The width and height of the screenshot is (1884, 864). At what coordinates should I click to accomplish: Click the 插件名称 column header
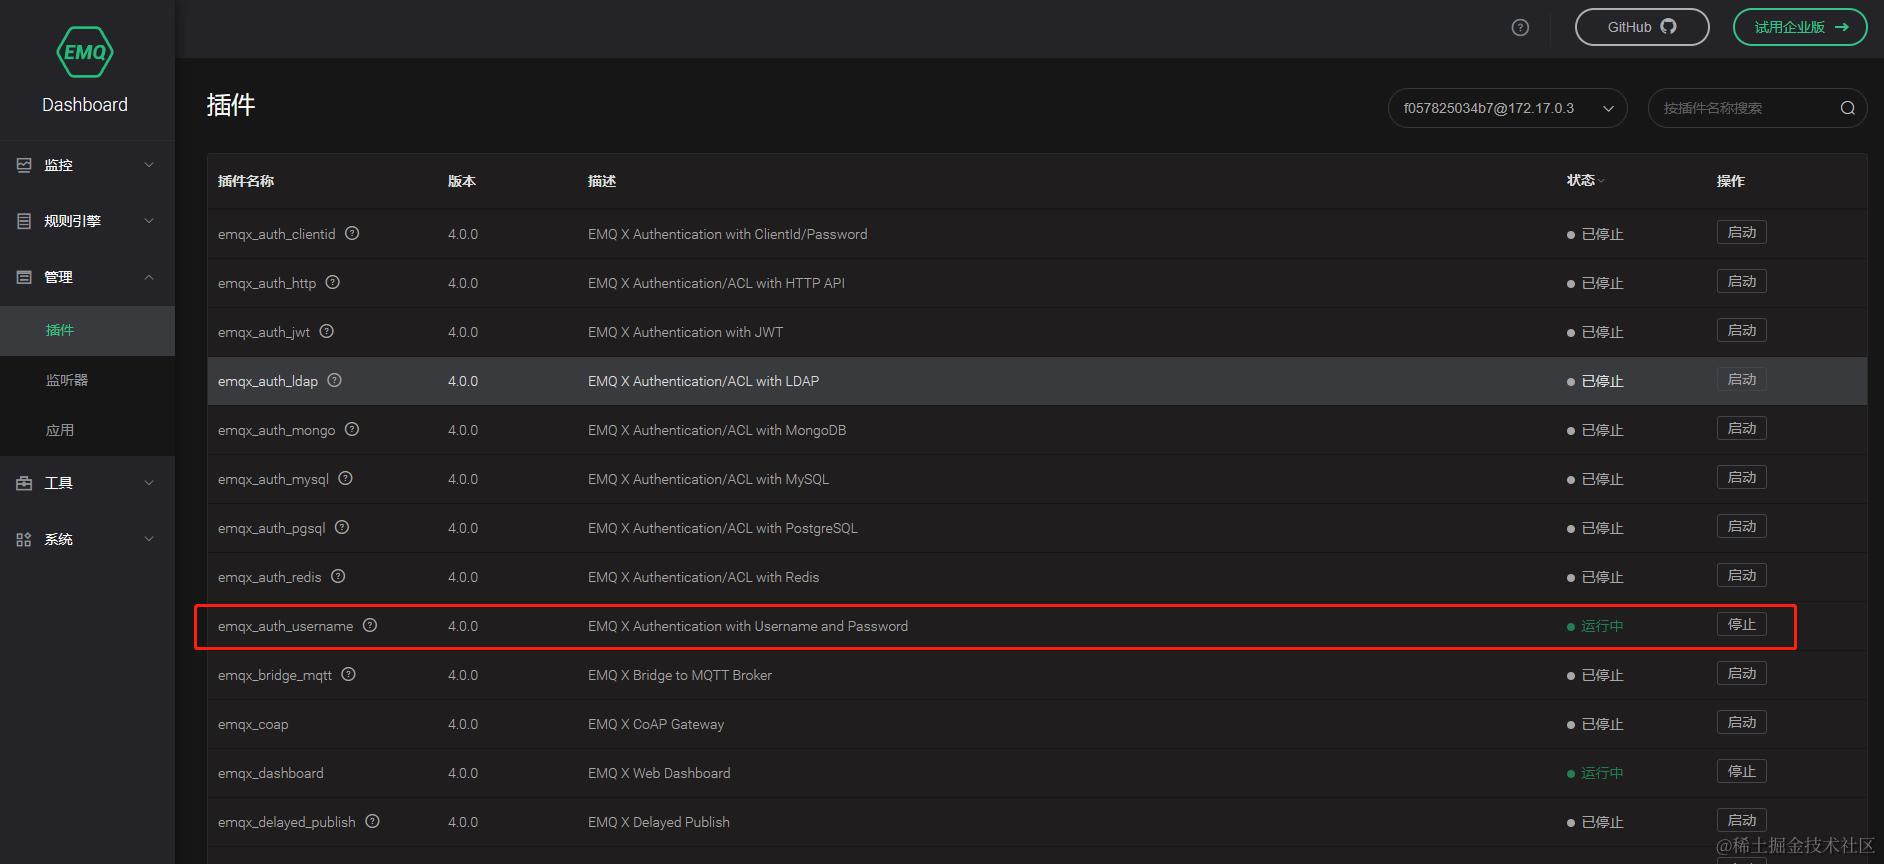point(246,181)
